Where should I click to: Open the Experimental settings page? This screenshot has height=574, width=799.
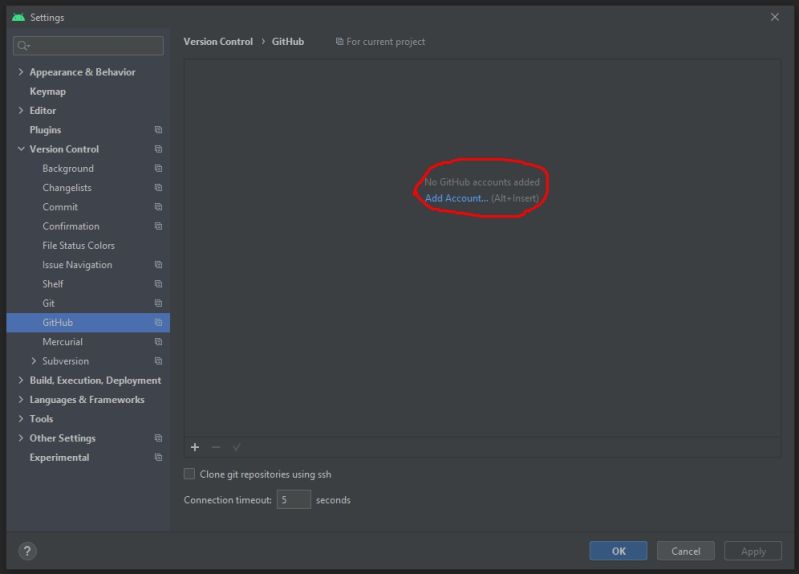point(59,458)
